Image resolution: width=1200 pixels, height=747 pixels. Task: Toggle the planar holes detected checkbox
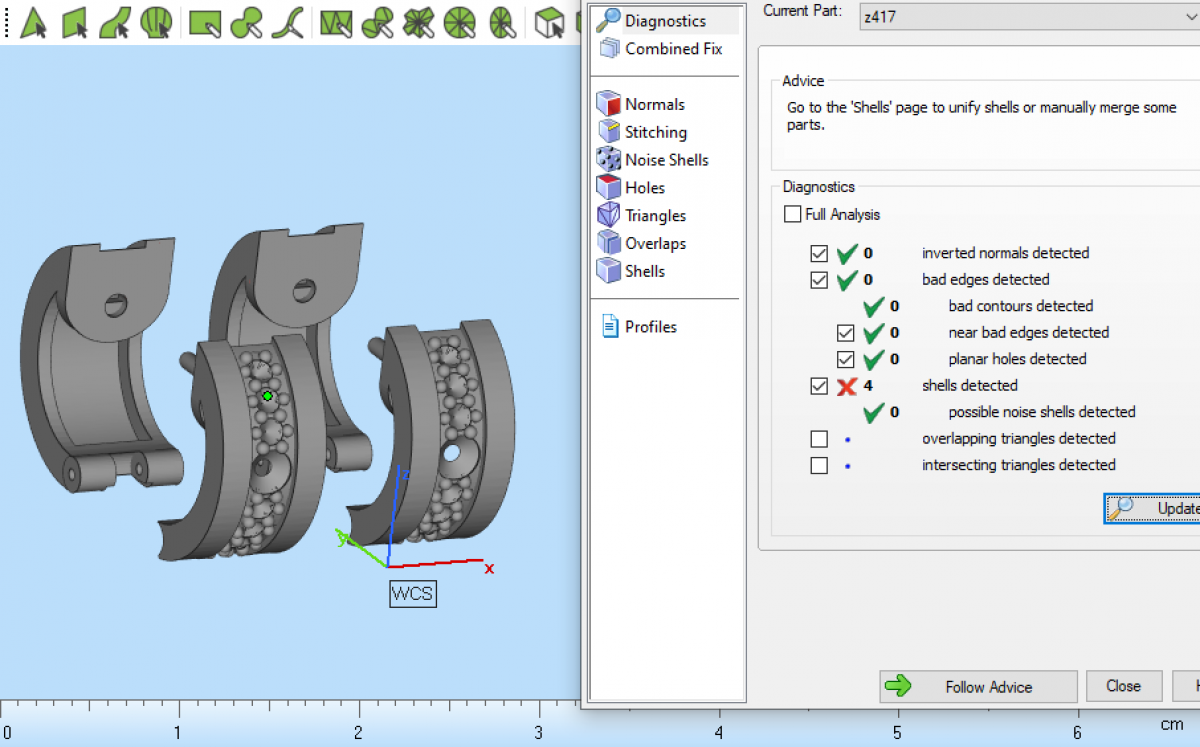(845, 359)
